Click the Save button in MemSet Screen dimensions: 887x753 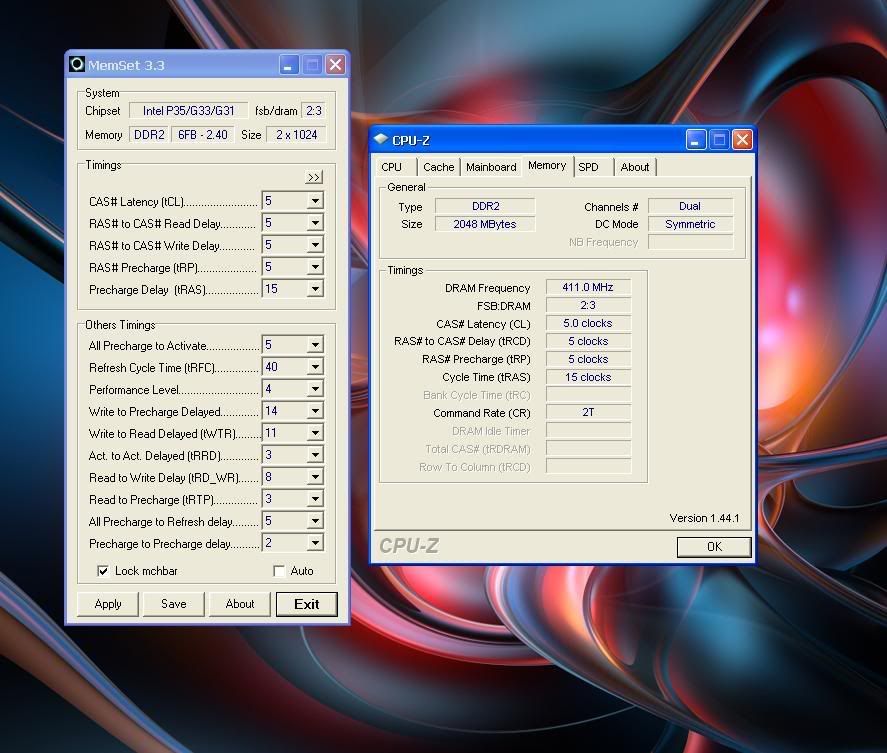pyautogui.click(x=174, y=604)
